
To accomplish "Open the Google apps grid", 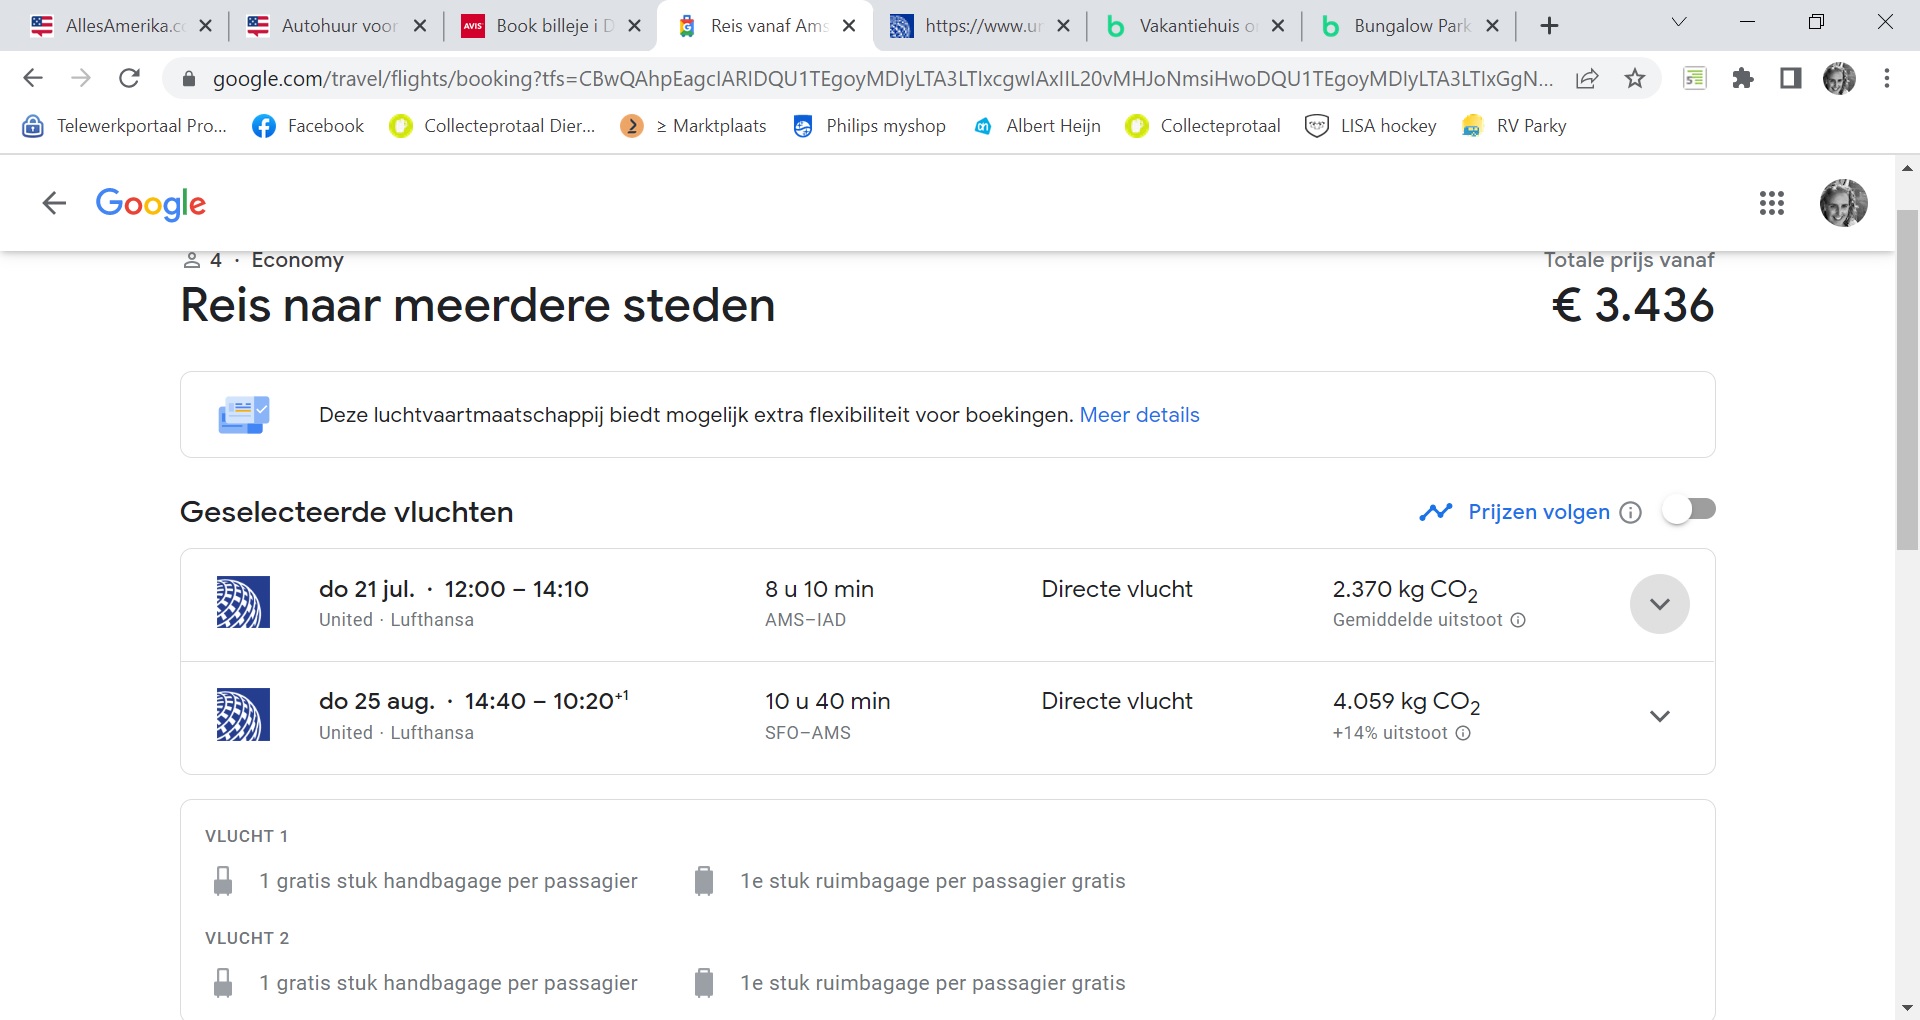I will tap(1771, 203).
